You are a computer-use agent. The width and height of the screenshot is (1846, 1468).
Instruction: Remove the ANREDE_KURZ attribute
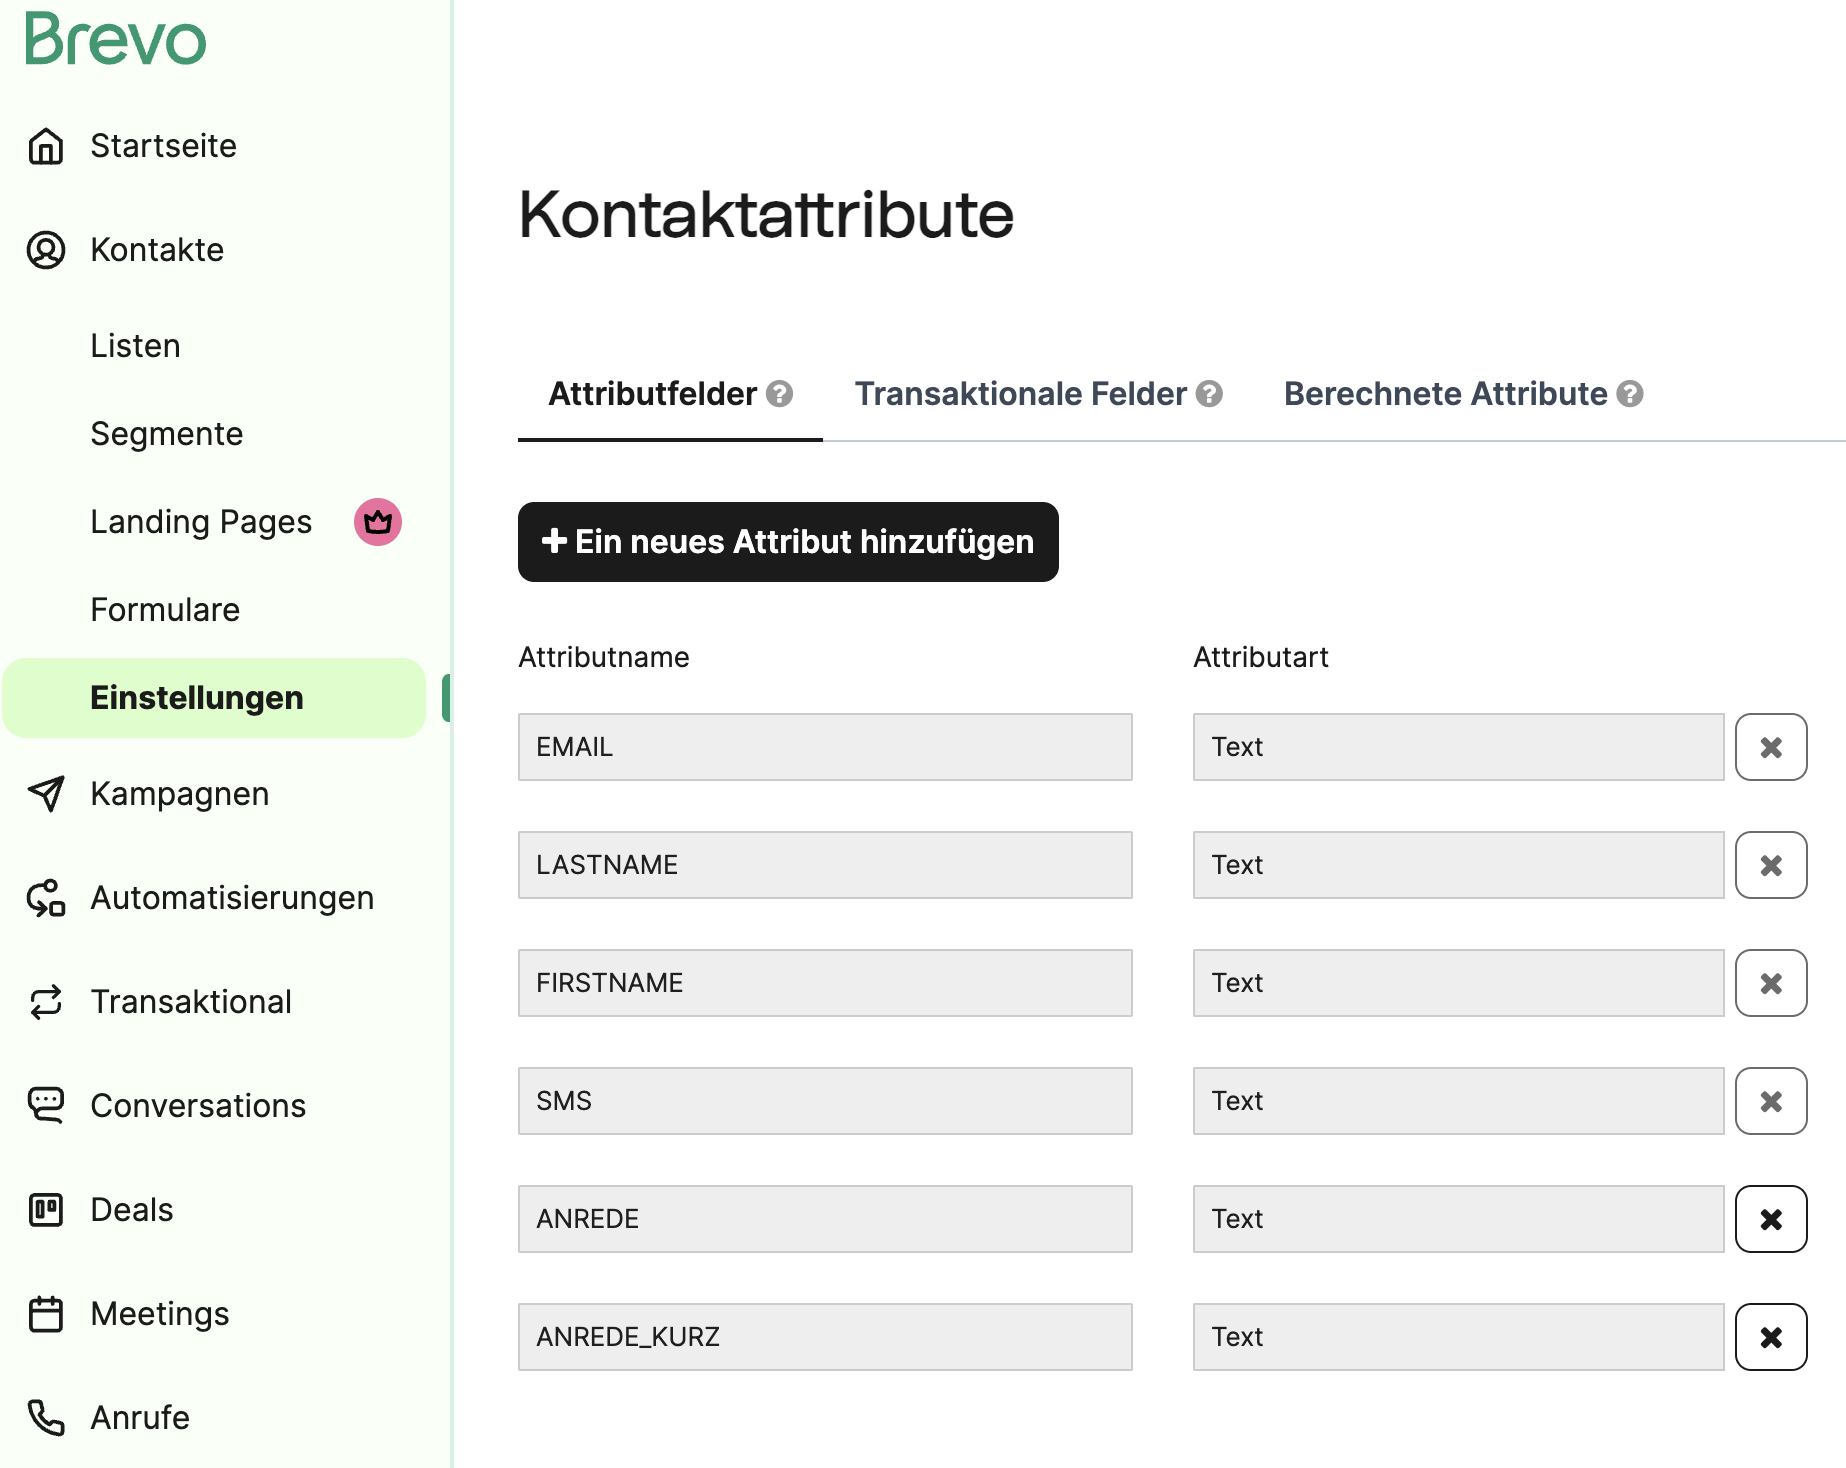click(x=1771, y=1337)
